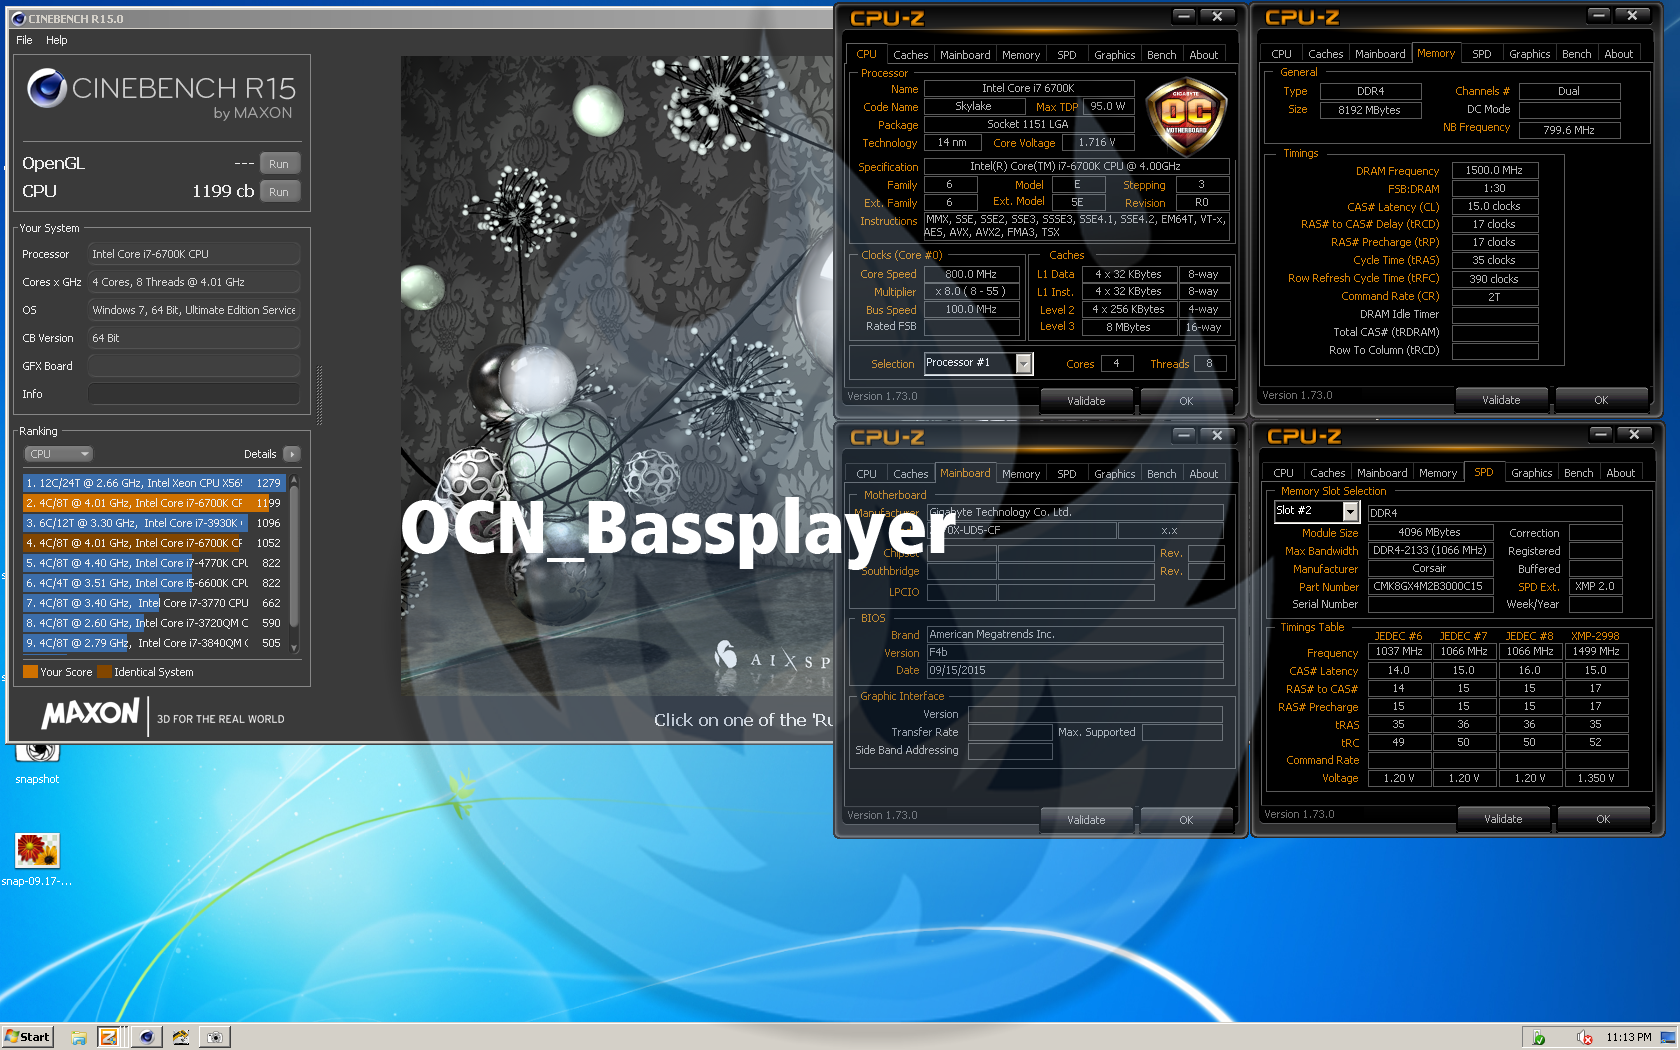Run the OpenGL benchmark
The height and width of the screenshot is (1050, 1680).
(279, 164)
